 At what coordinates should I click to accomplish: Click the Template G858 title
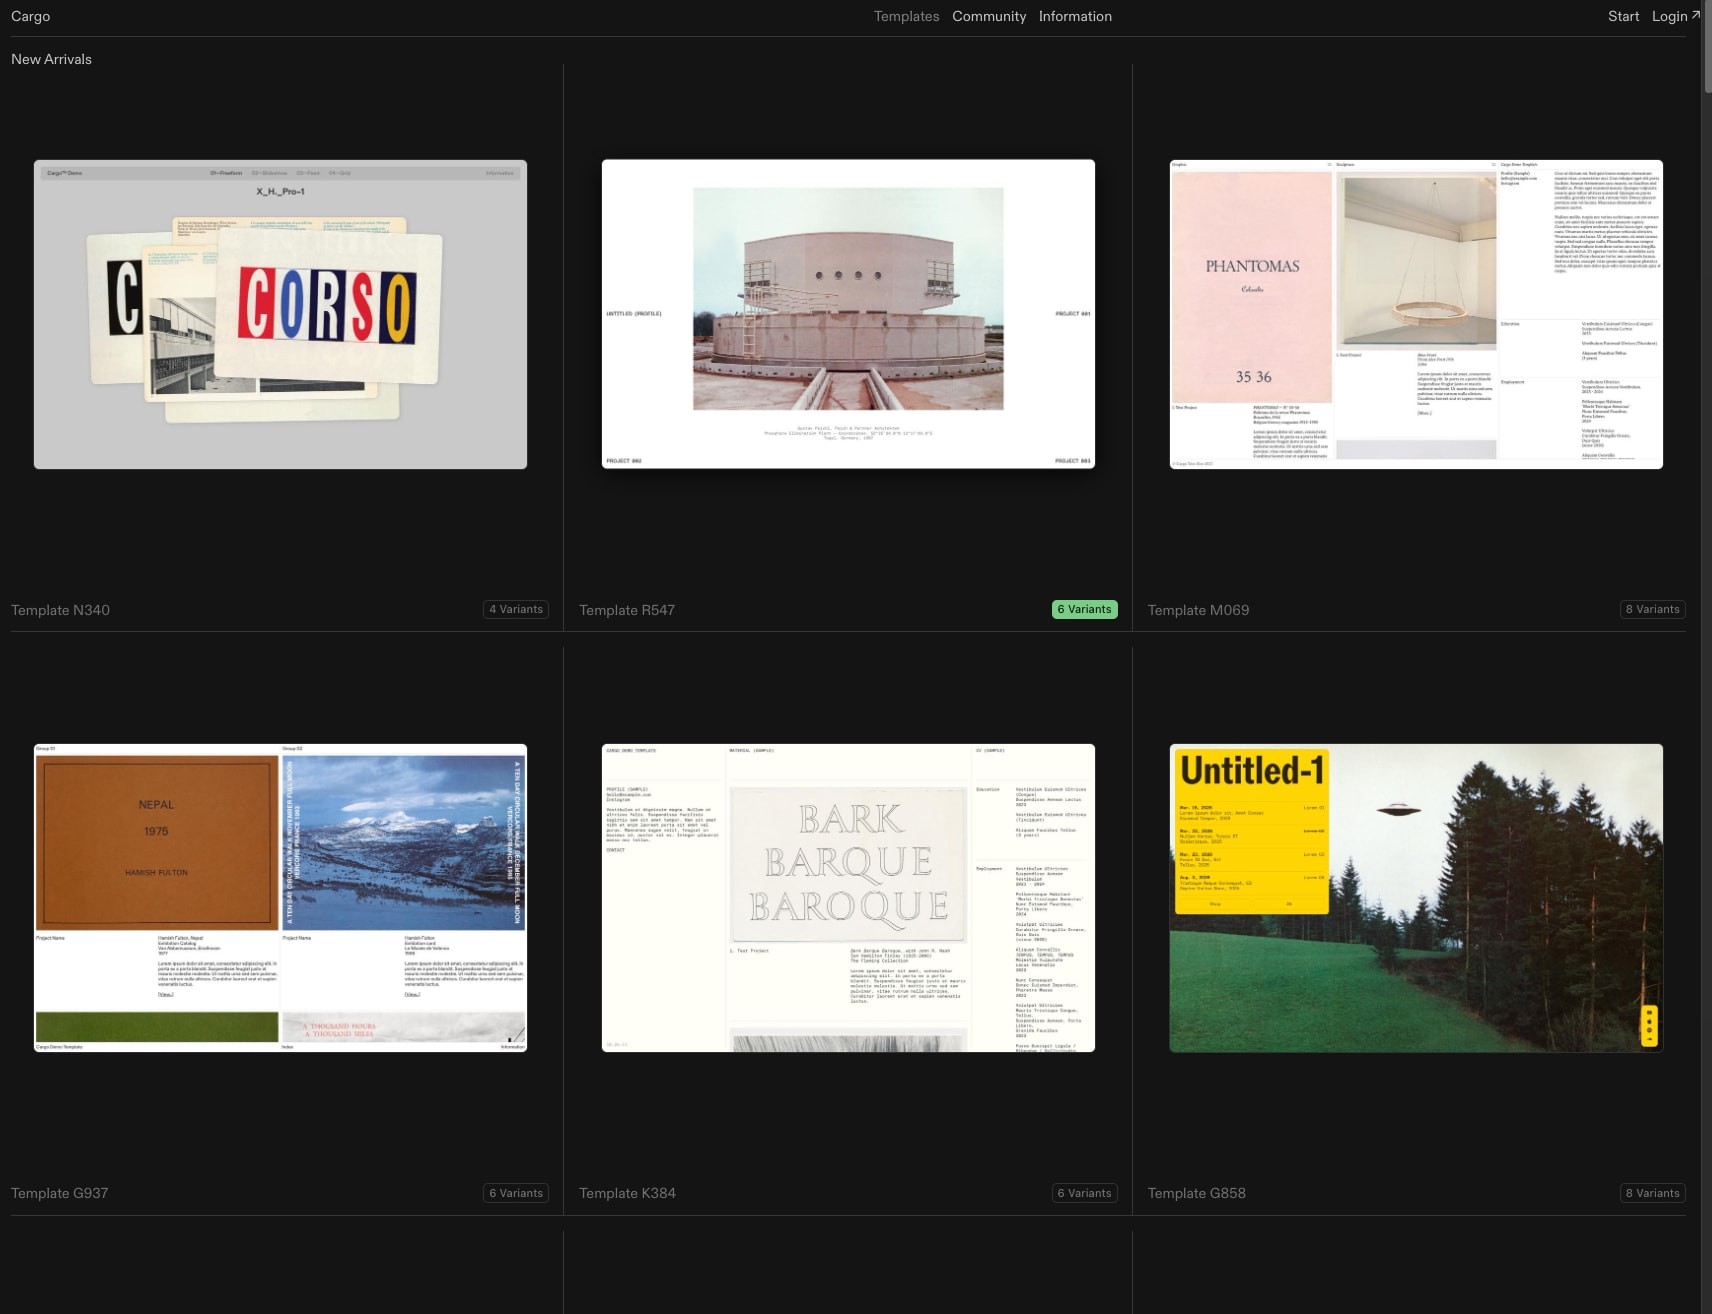[1196, 1193]
